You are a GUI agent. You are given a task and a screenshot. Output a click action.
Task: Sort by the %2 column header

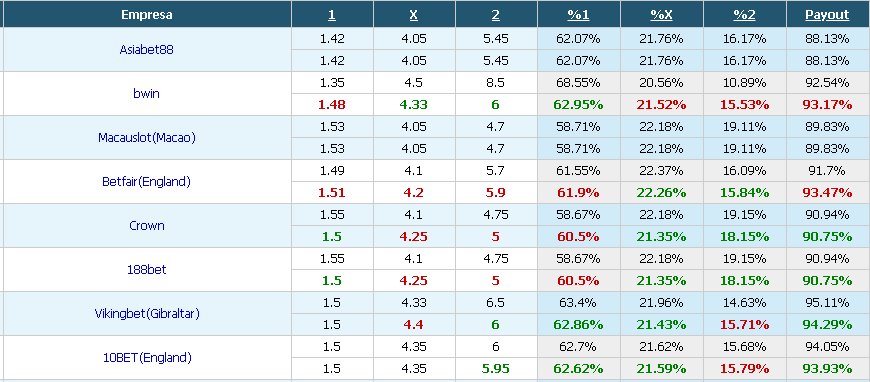744,15
